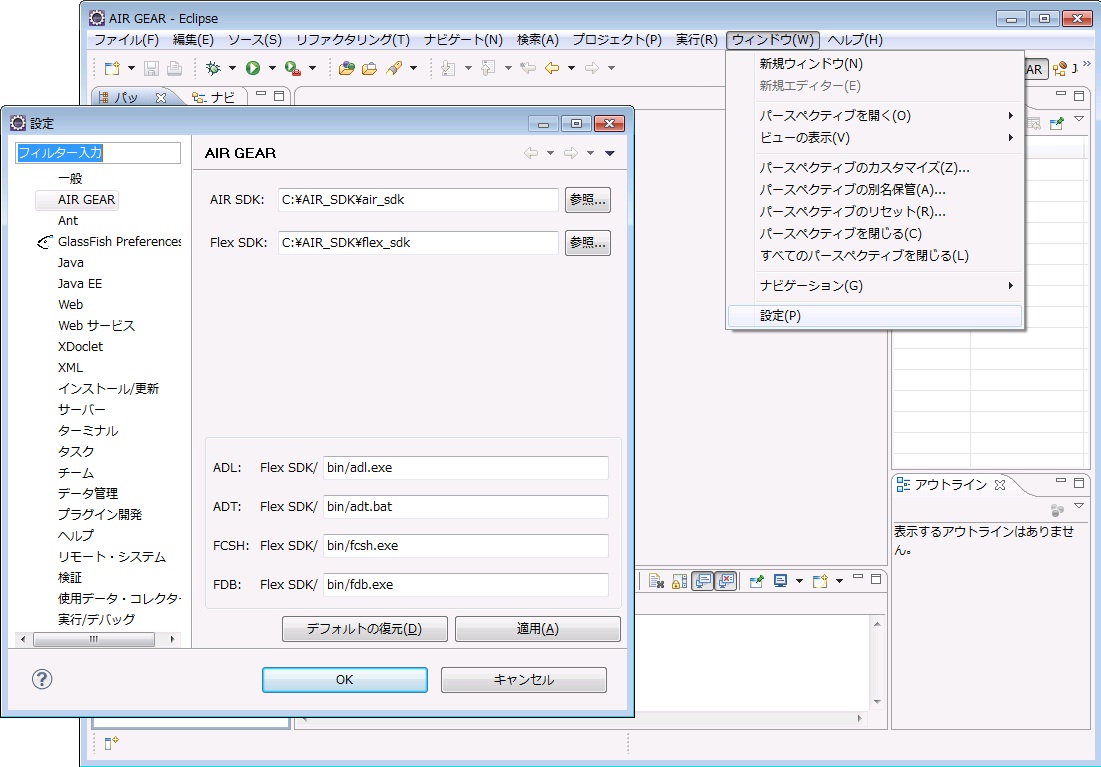1101x767 pixels.
Task: Click the フィルター入力 filter field
Action: pos(98,153)
